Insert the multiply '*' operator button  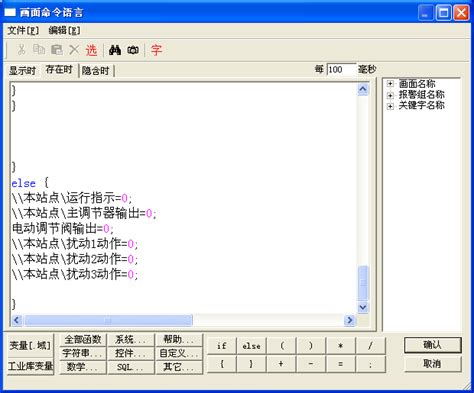[340, 346]
